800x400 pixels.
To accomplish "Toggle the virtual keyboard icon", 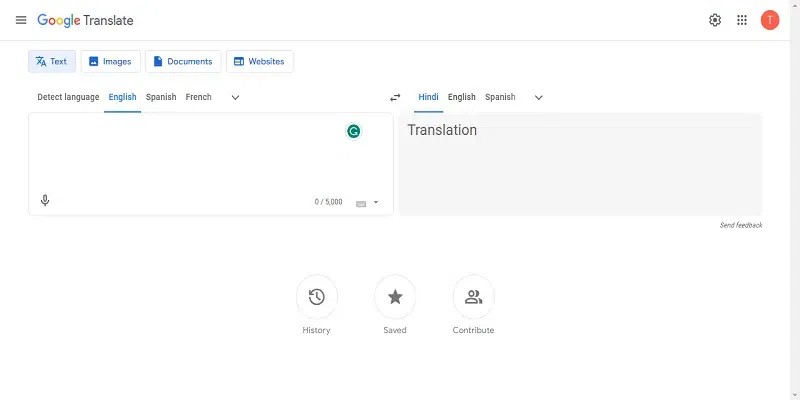I will click(361, 204).
